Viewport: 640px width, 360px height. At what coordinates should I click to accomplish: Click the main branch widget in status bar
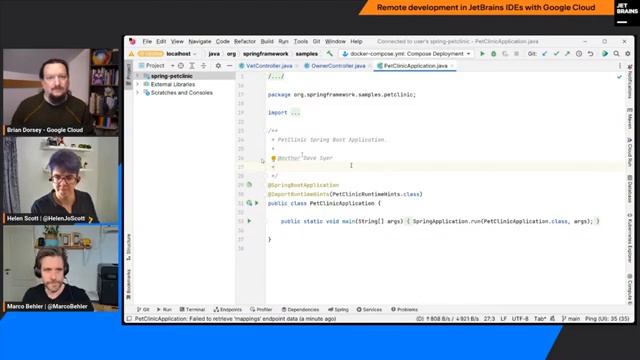click(571, 319)
